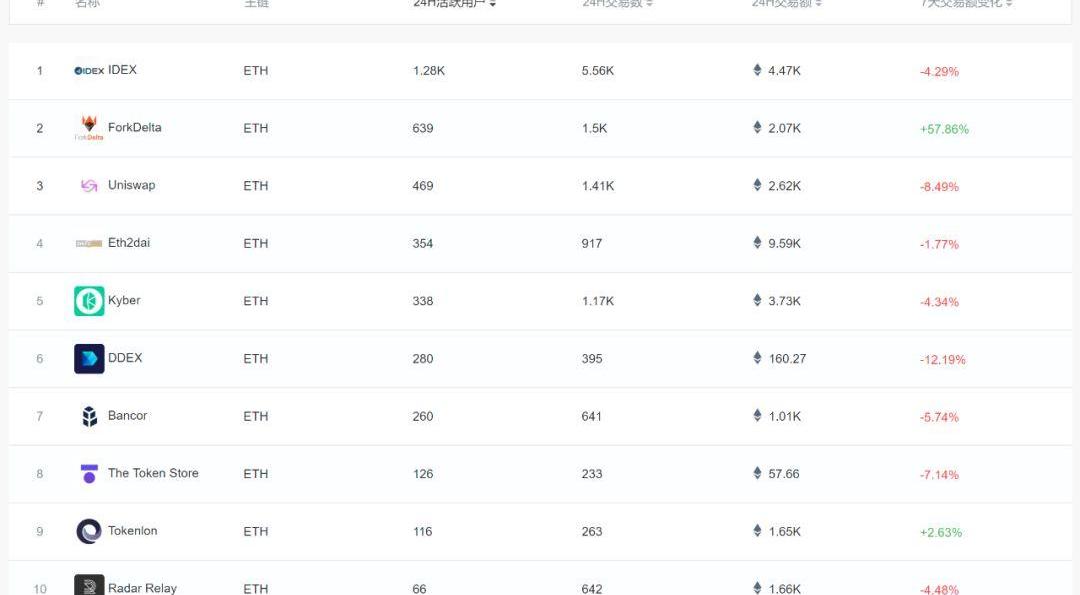The height and width of the screenshot is (595, 1080).
Task: Open the blue DDEX logo icon
Action: point(89,359)
